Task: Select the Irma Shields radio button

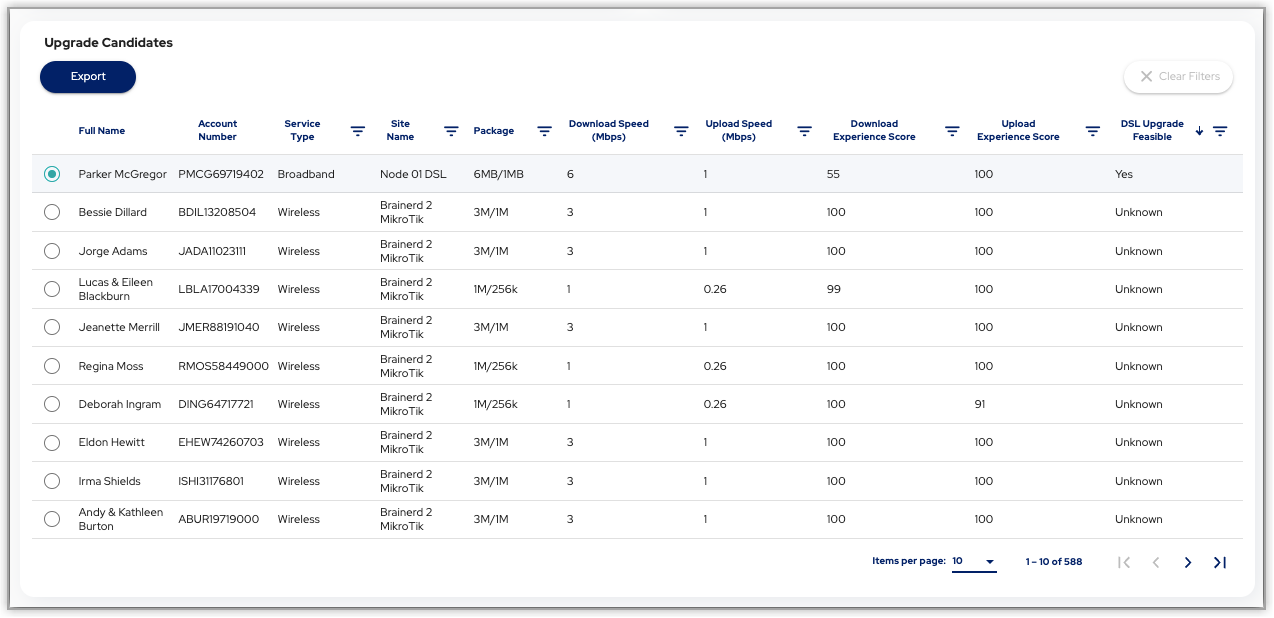Action: coord(52,481)
